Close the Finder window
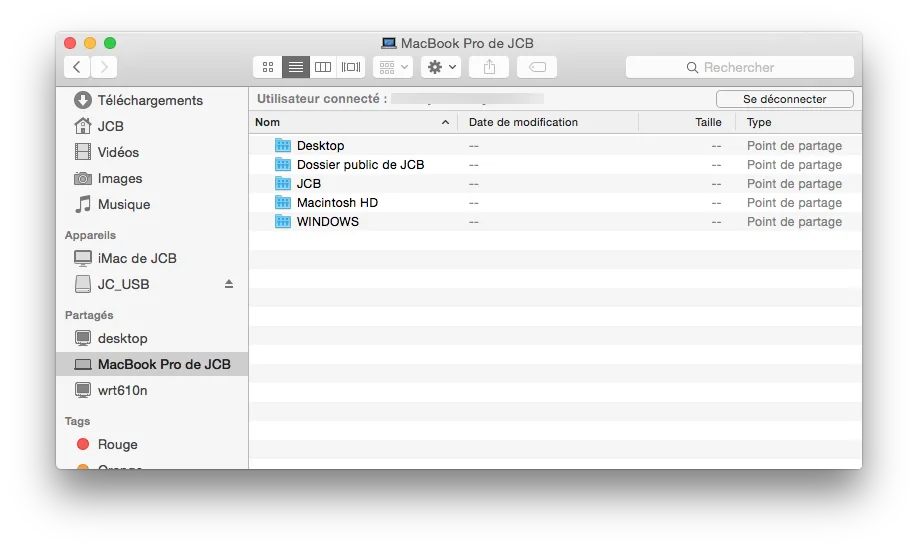The width and height of the screenshot is (918, 549). [x=70, y=43]
